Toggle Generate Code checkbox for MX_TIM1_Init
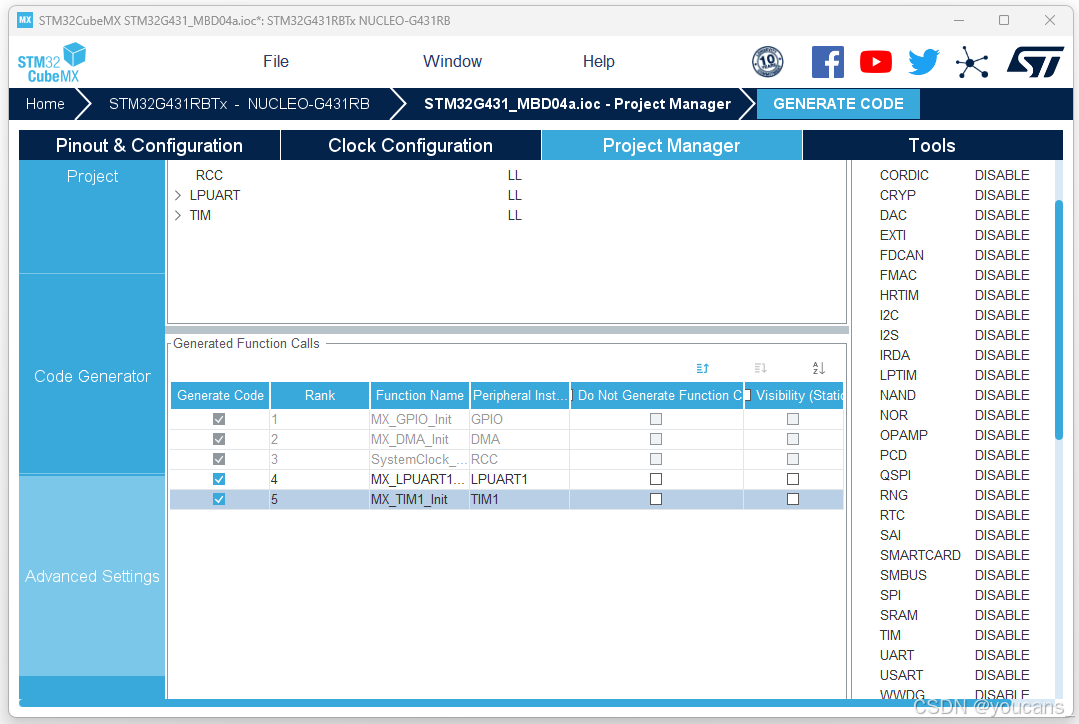 219,499
